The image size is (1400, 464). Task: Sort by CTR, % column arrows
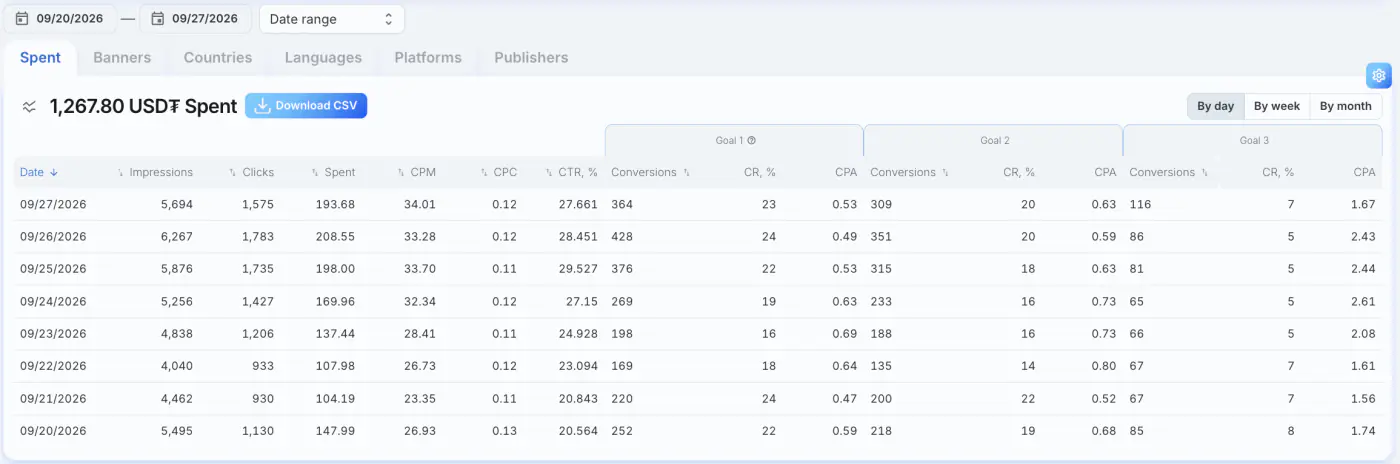click(x=549, y=172)
